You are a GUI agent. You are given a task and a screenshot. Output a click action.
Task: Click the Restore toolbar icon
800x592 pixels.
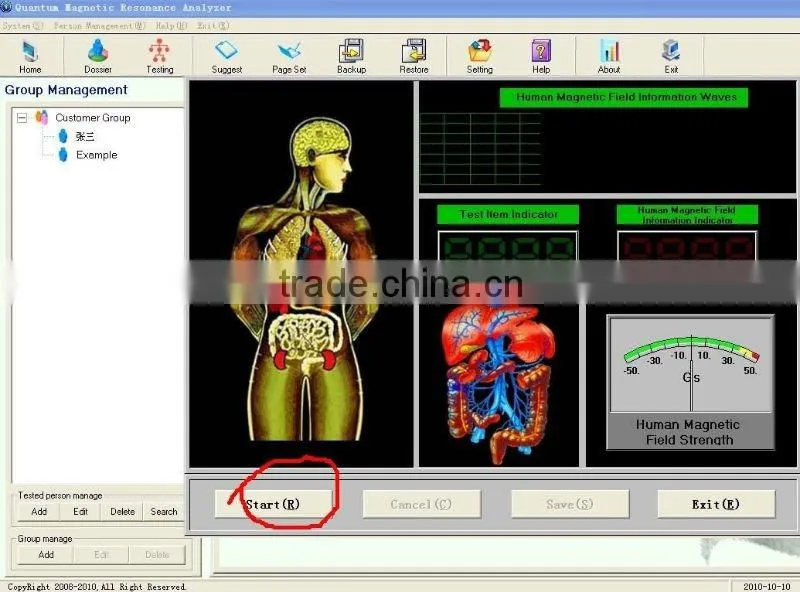[414, 57]
